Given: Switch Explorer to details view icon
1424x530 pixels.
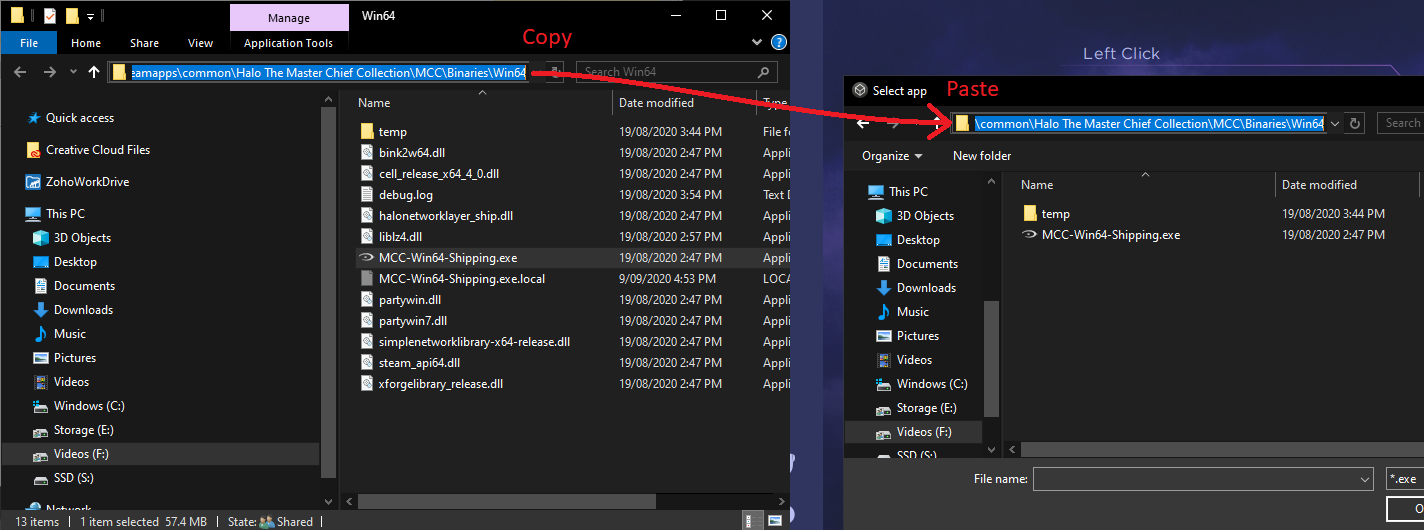Looking at the screenshot, I should click(751, 521).
